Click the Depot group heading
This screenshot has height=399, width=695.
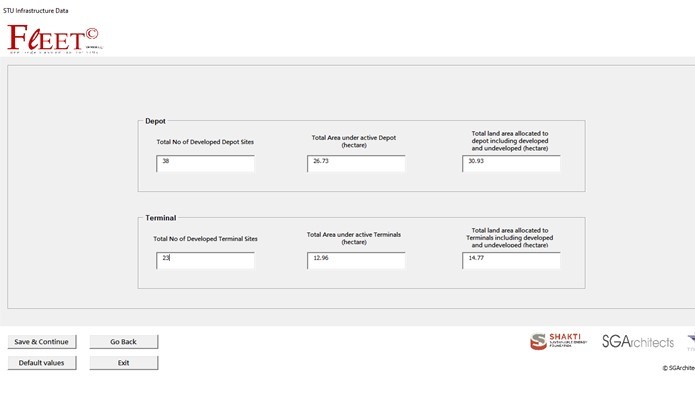click(x=155, y=121)
